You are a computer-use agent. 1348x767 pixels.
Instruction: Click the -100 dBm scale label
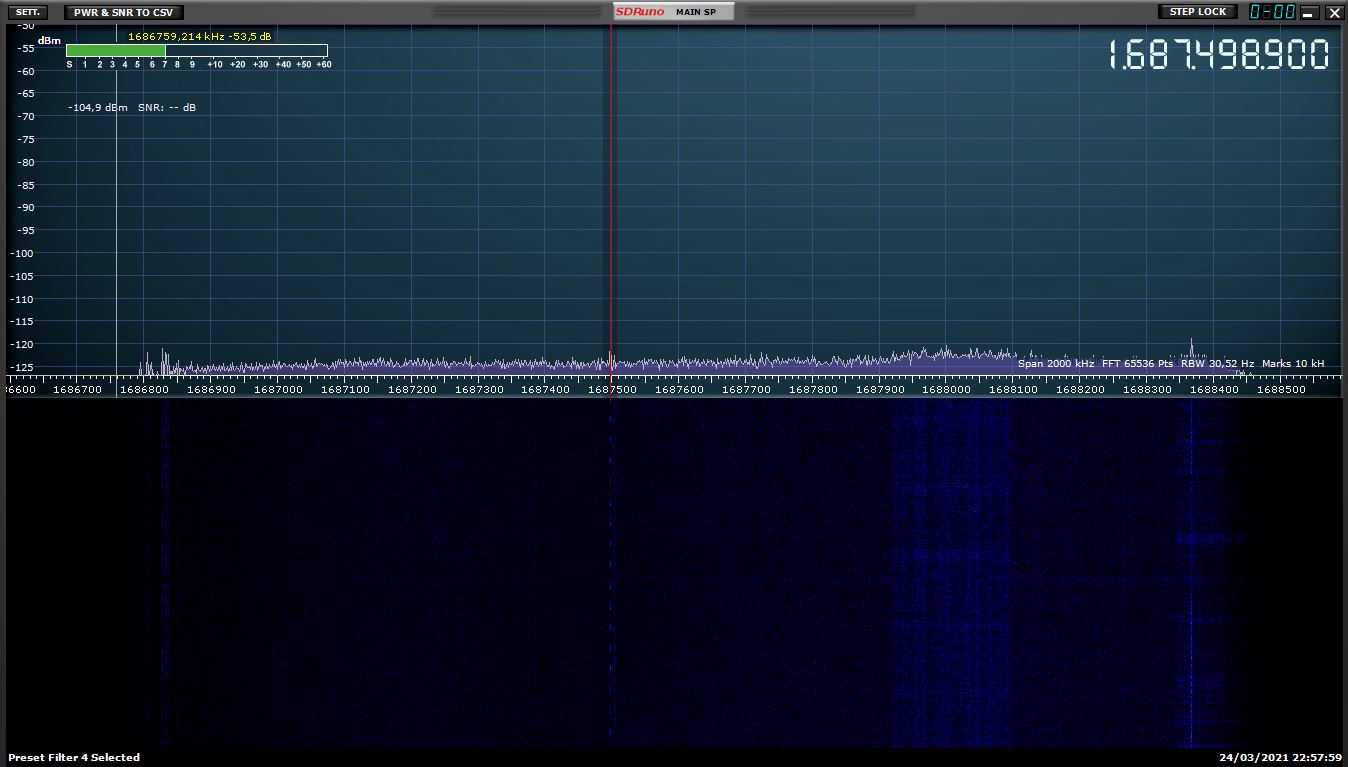(20, 253)
